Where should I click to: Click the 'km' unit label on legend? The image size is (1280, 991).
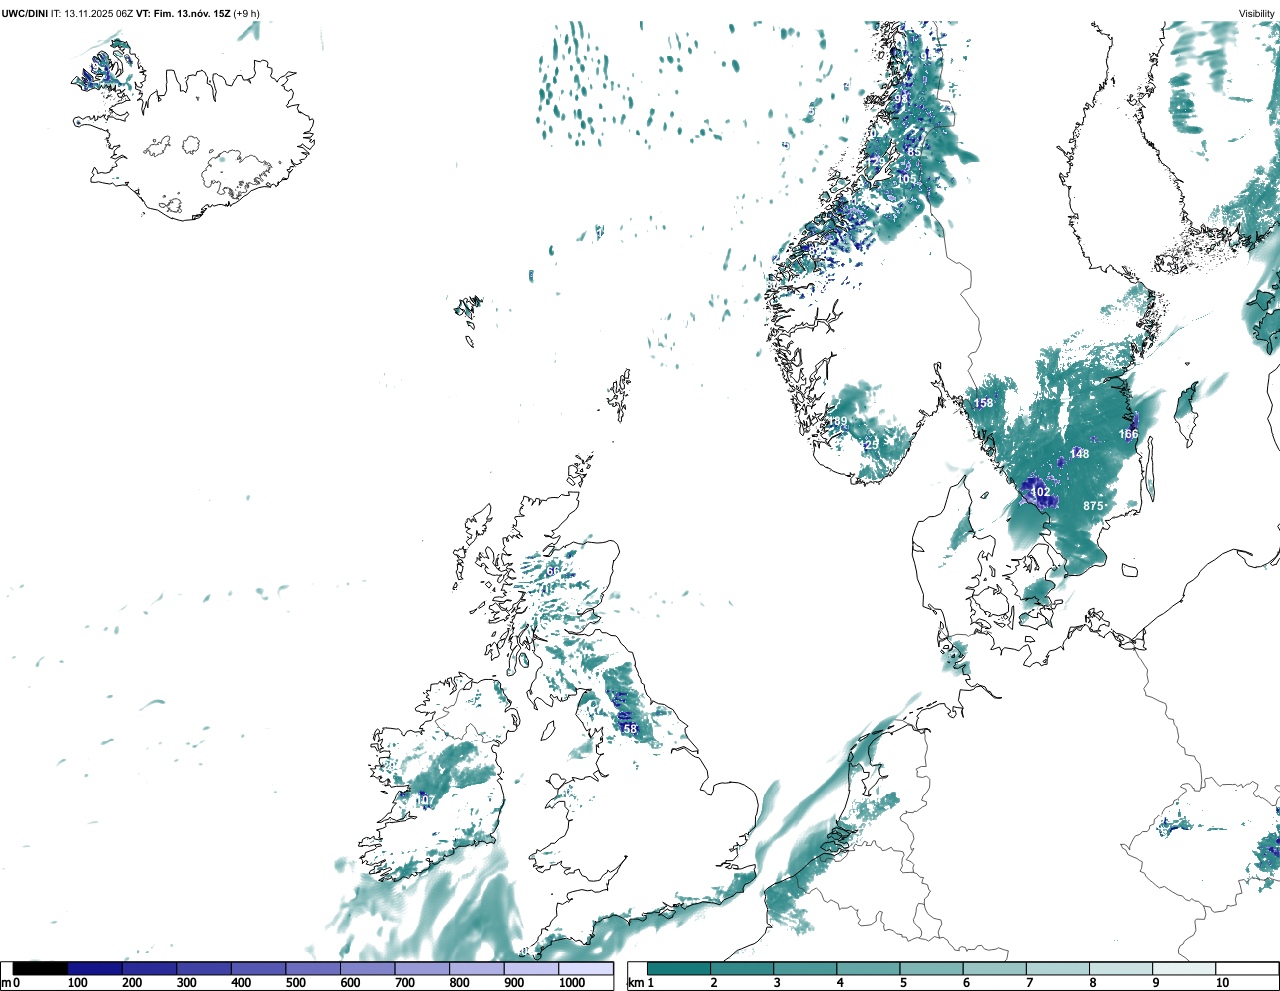tap(634, 983)
